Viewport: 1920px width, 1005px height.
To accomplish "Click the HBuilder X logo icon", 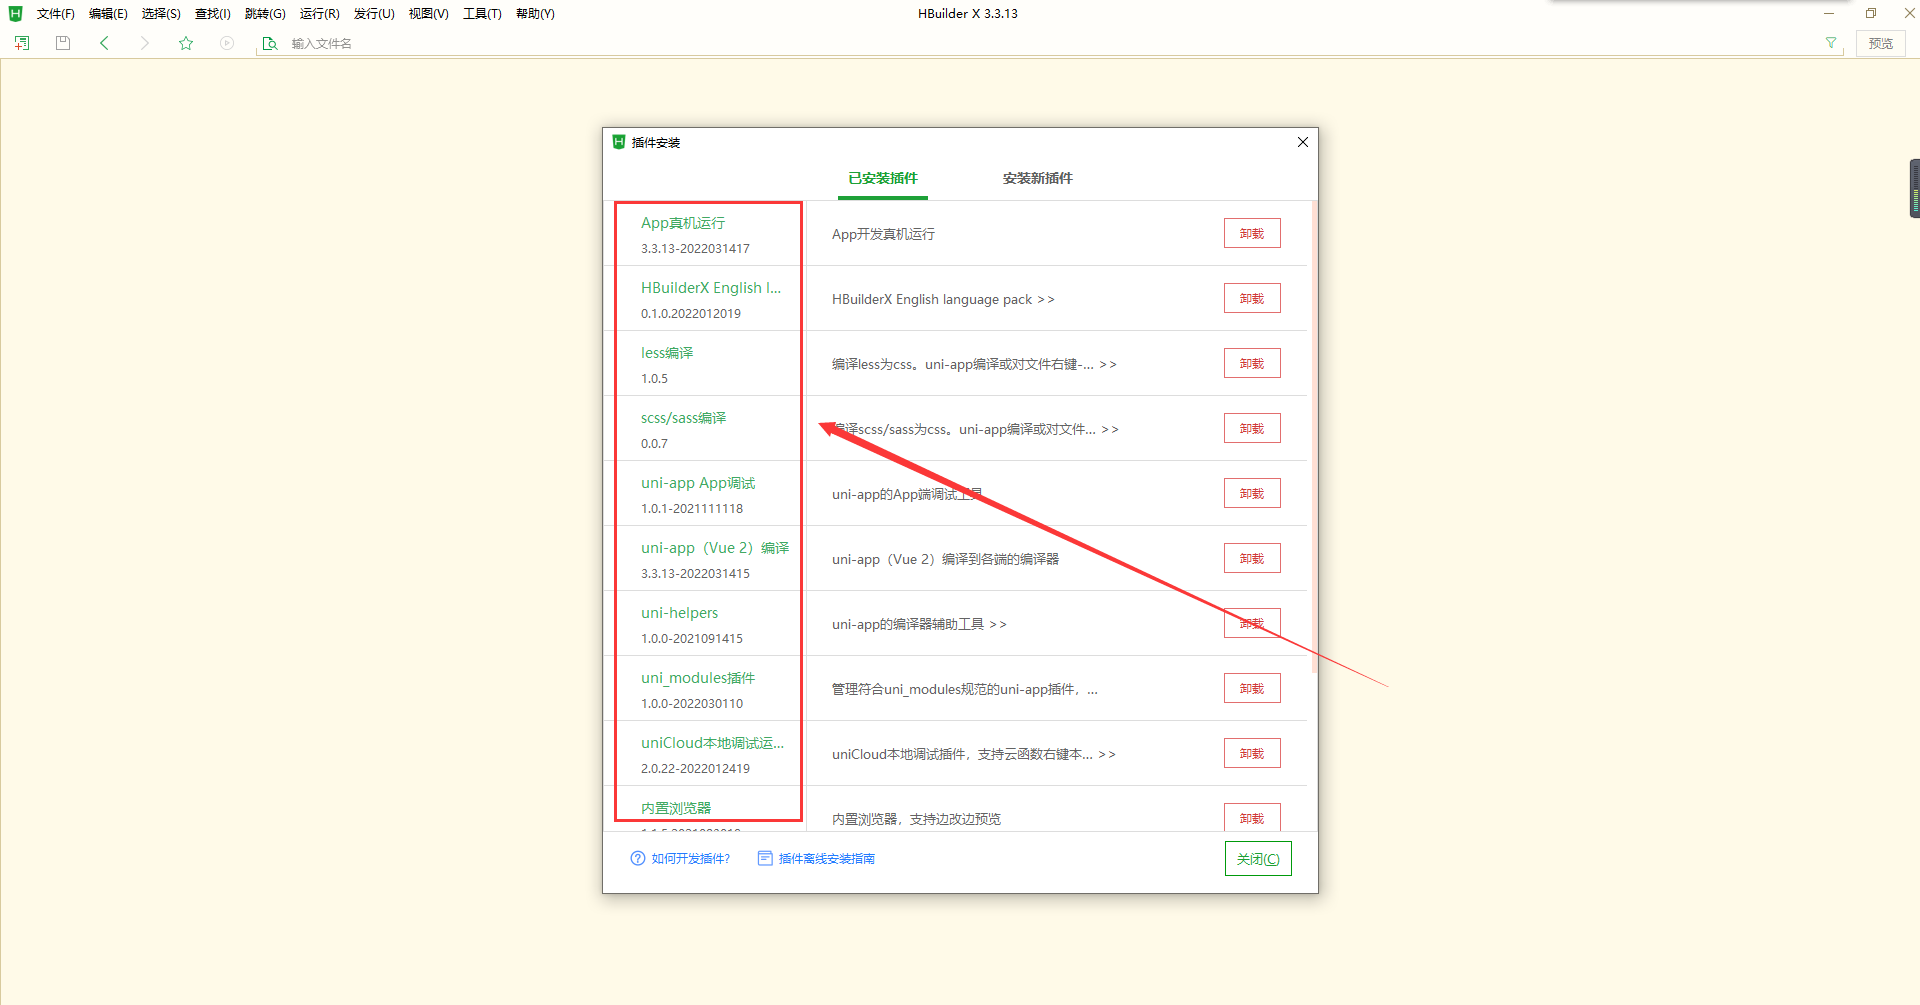I will coord(15,13).
